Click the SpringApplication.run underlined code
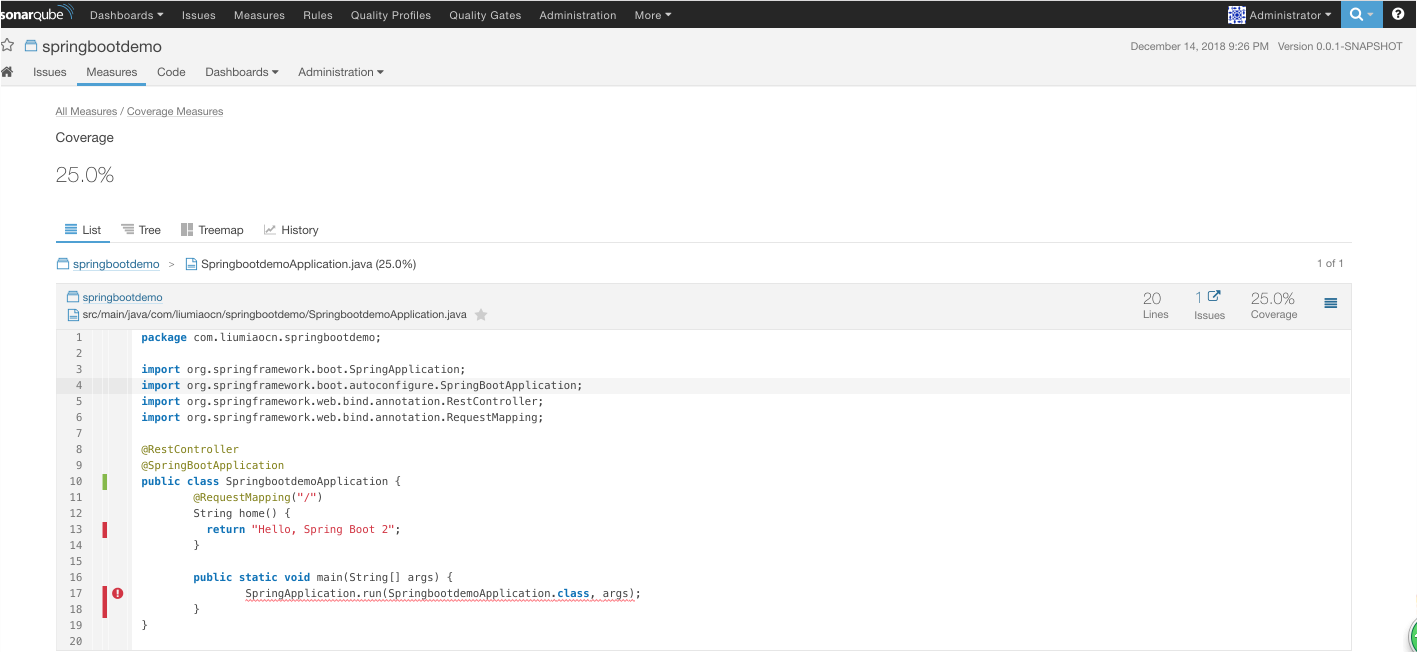This screenshot has width=1417, height=652. point(442,593)
